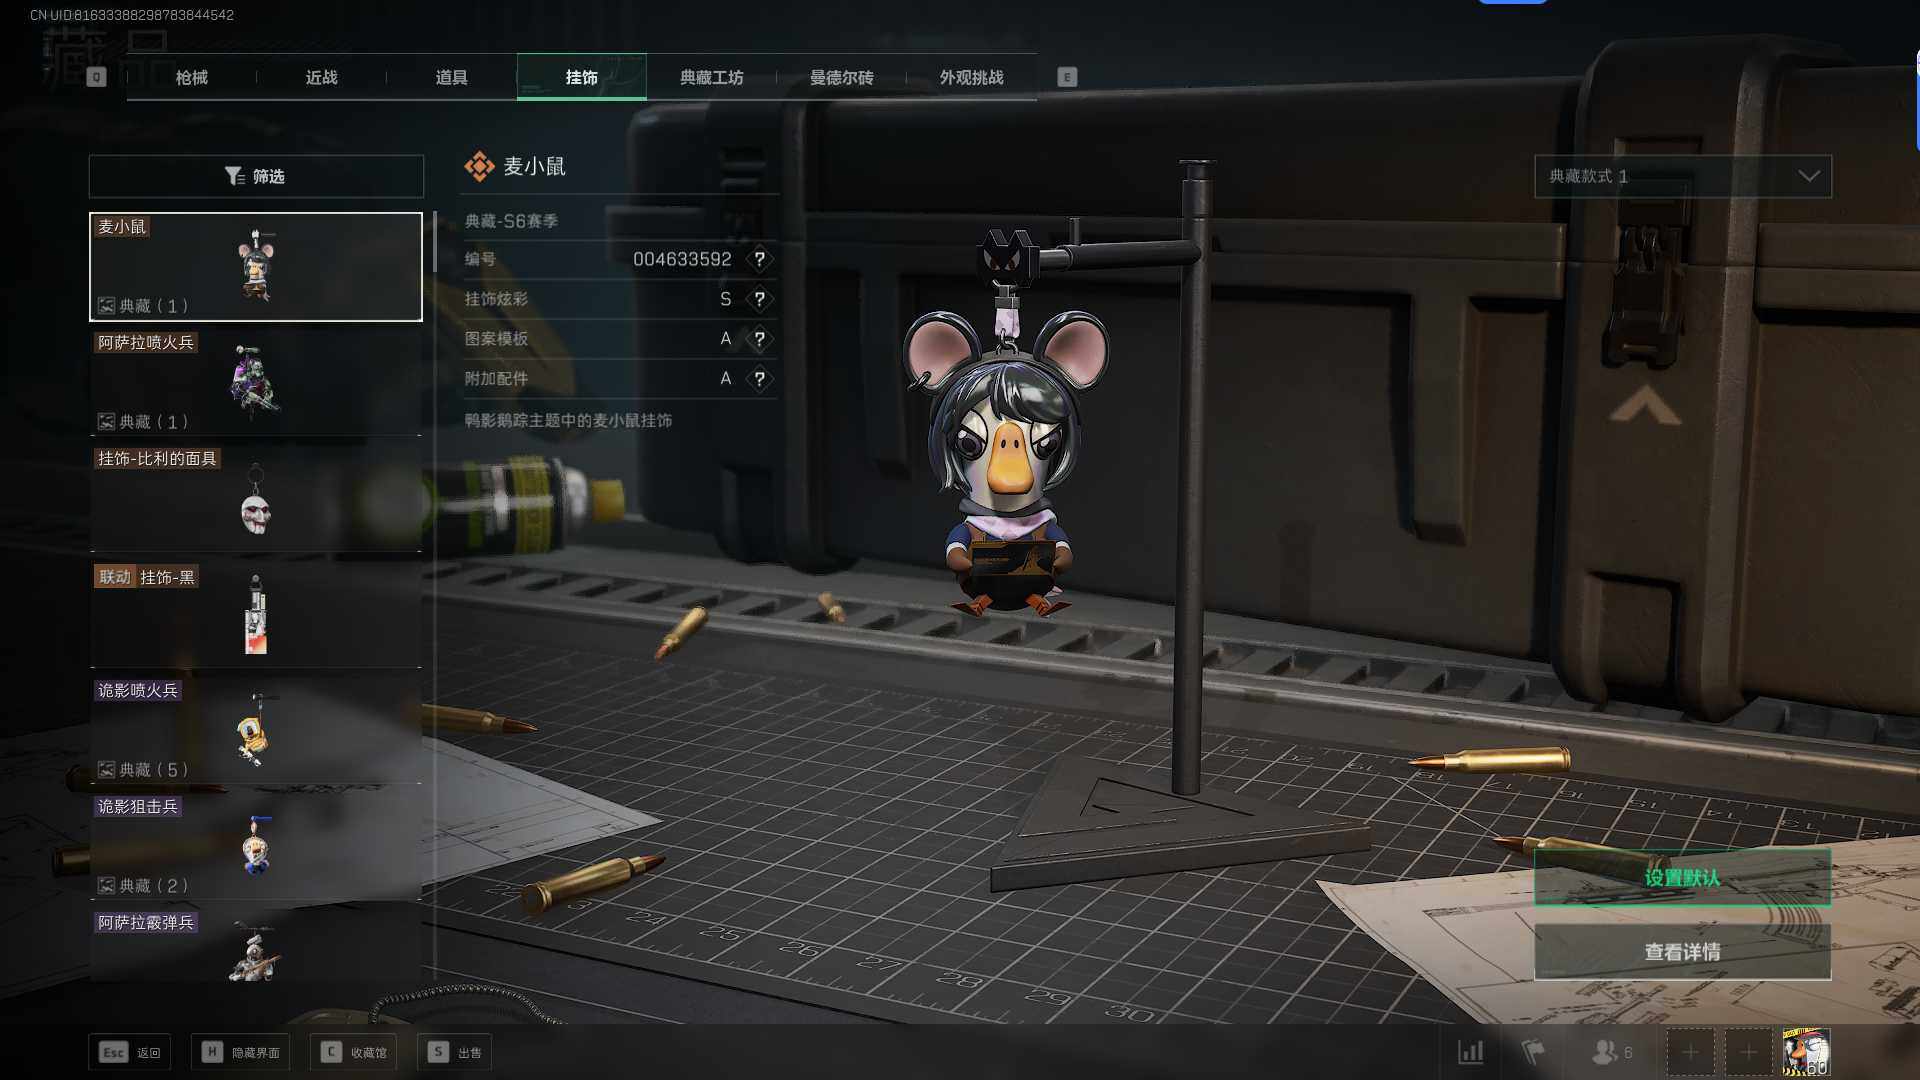This screenshot has height=1080, width=1920.
Task: Click the flags icon in bottom bar
Action: coord(1532,1052)
